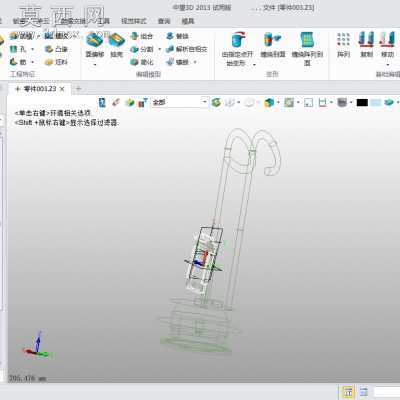This screenshot has height=400, width=400.
Task: Select the 解析自相交 tool
Action: tap(187, 49)
